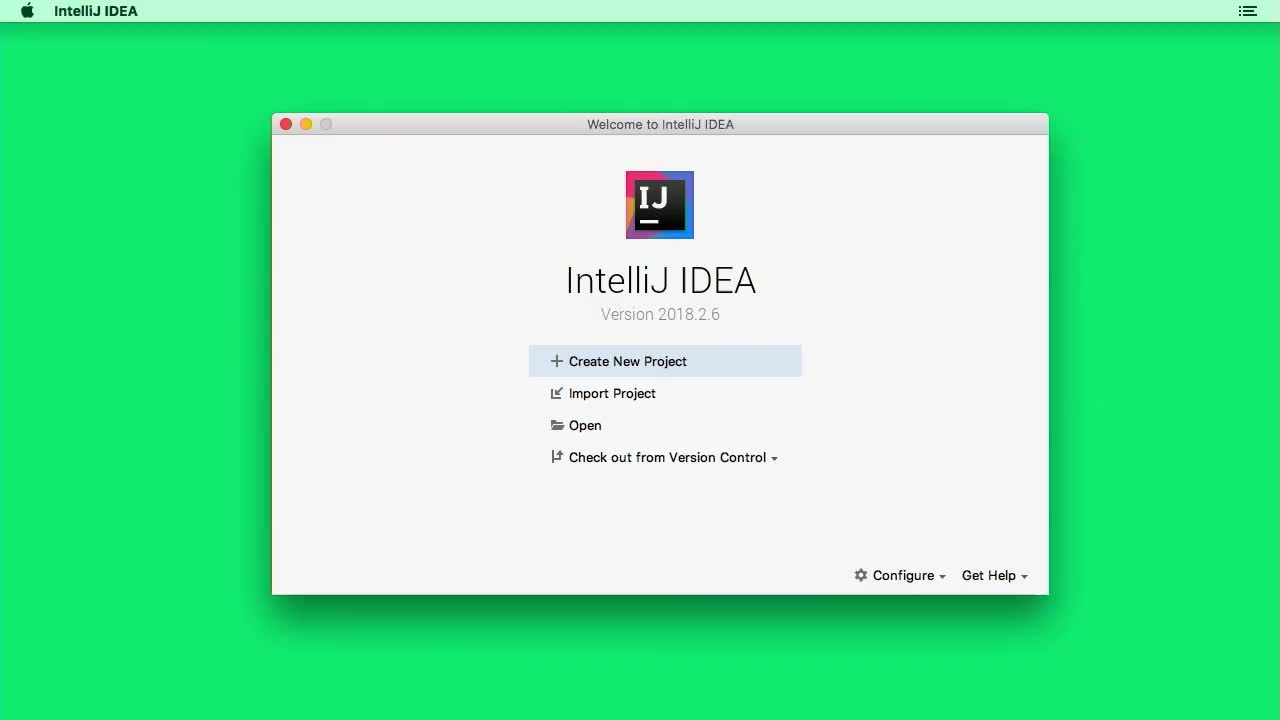Click the version control branch icon
Image resolution: width=1280 pixels, height=720 pixels.
557,457
